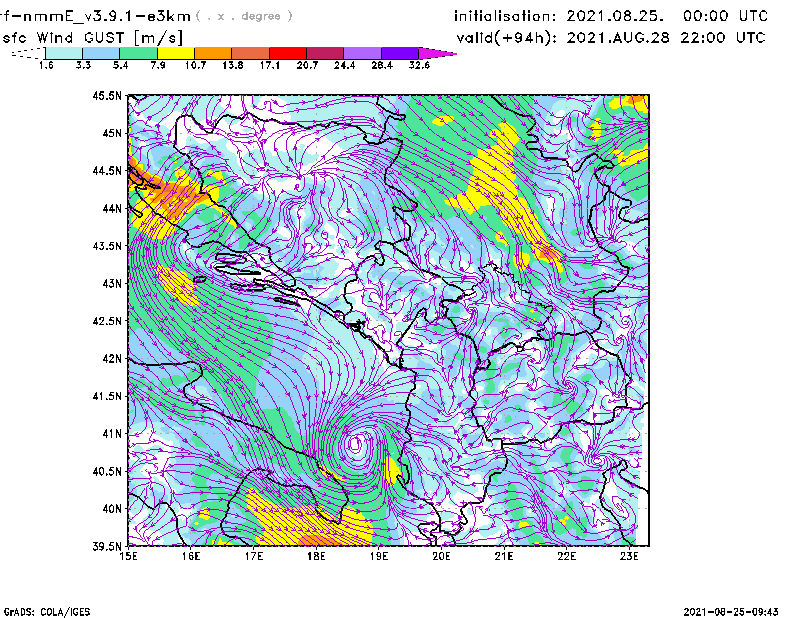Click the 40N latitude label

pos(112,509)
